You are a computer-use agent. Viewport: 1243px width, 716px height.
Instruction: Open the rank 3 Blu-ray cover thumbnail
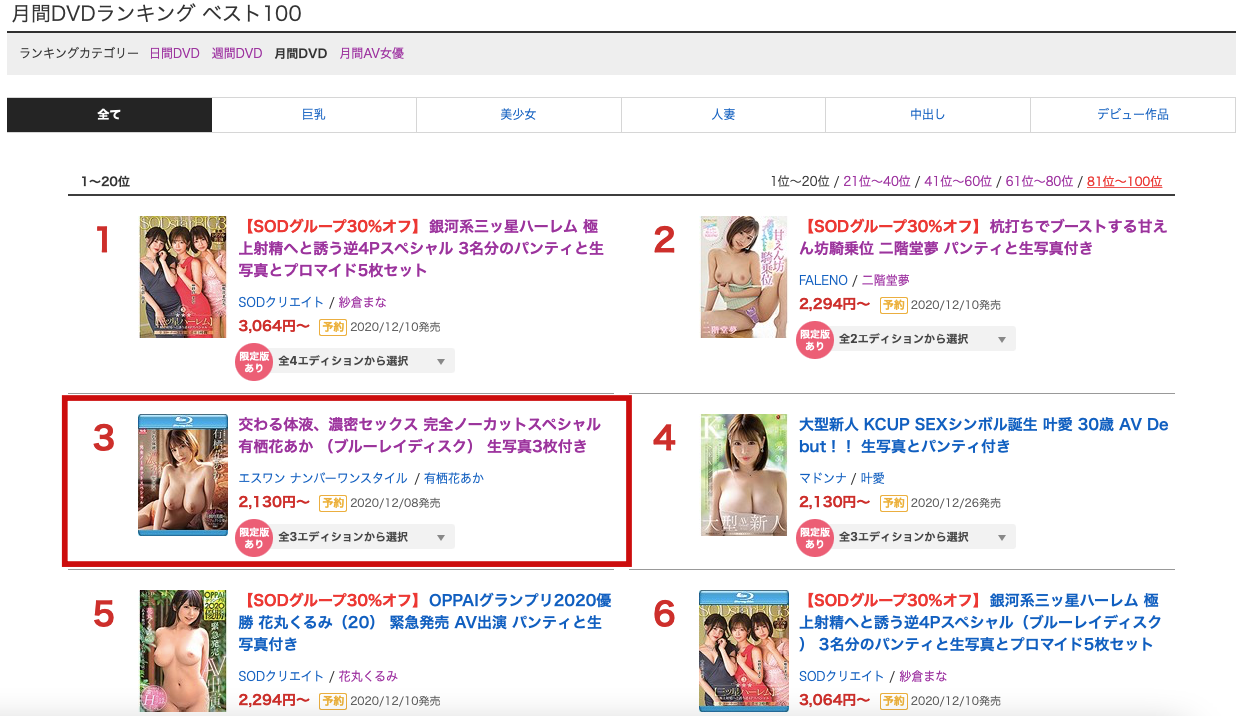point(183,475)
